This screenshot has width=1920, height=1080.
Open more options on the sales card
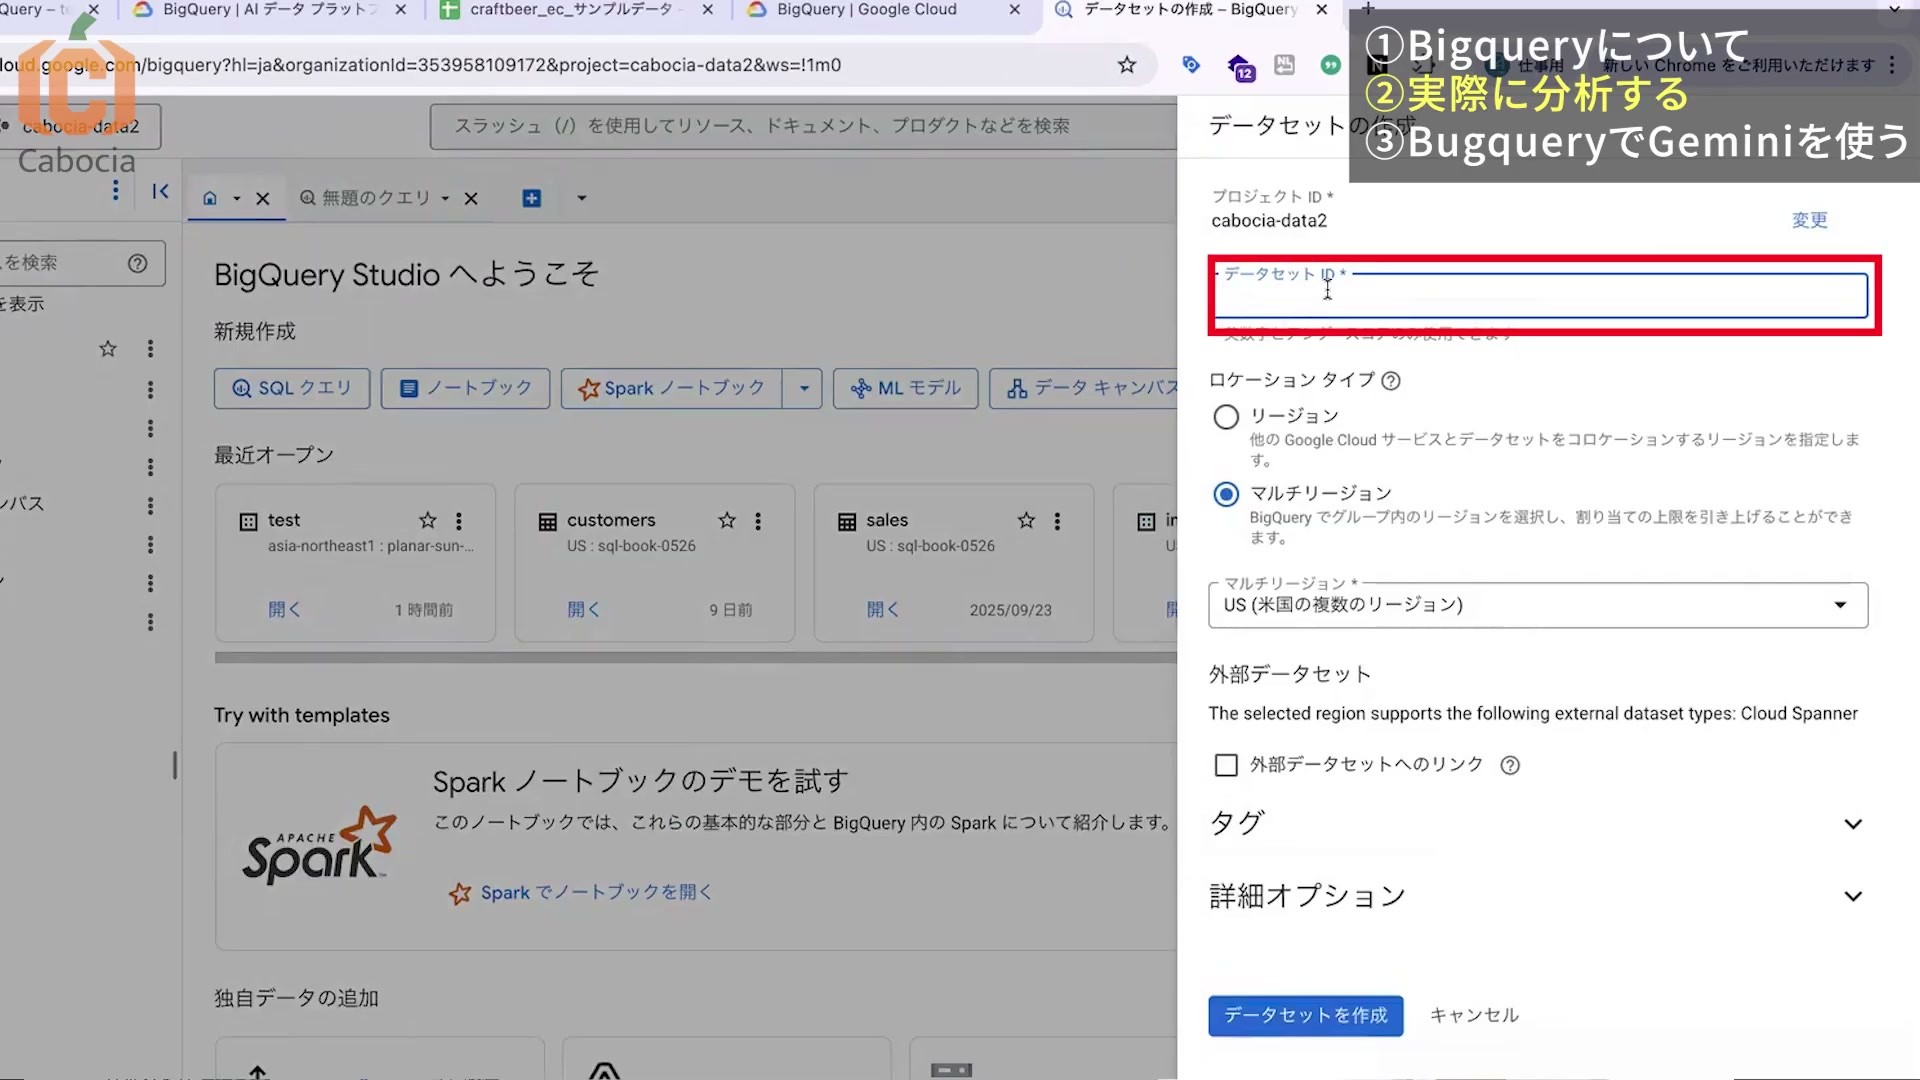[x=1057, y=521]
